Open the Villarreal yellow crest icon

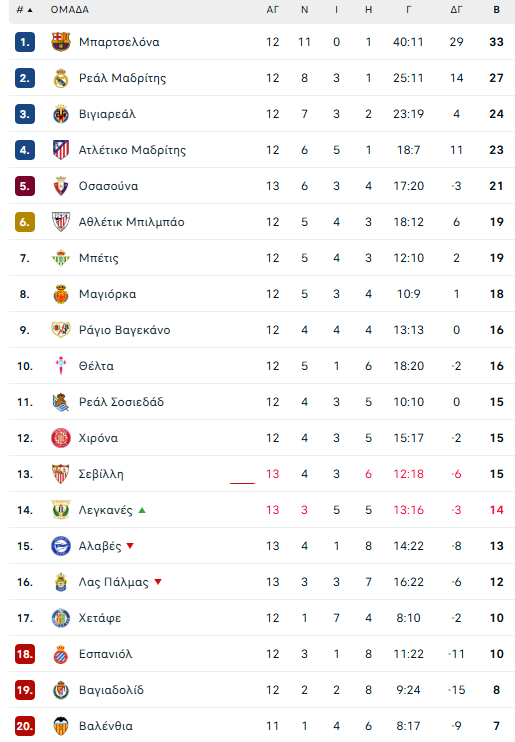[x=61, y=114]
